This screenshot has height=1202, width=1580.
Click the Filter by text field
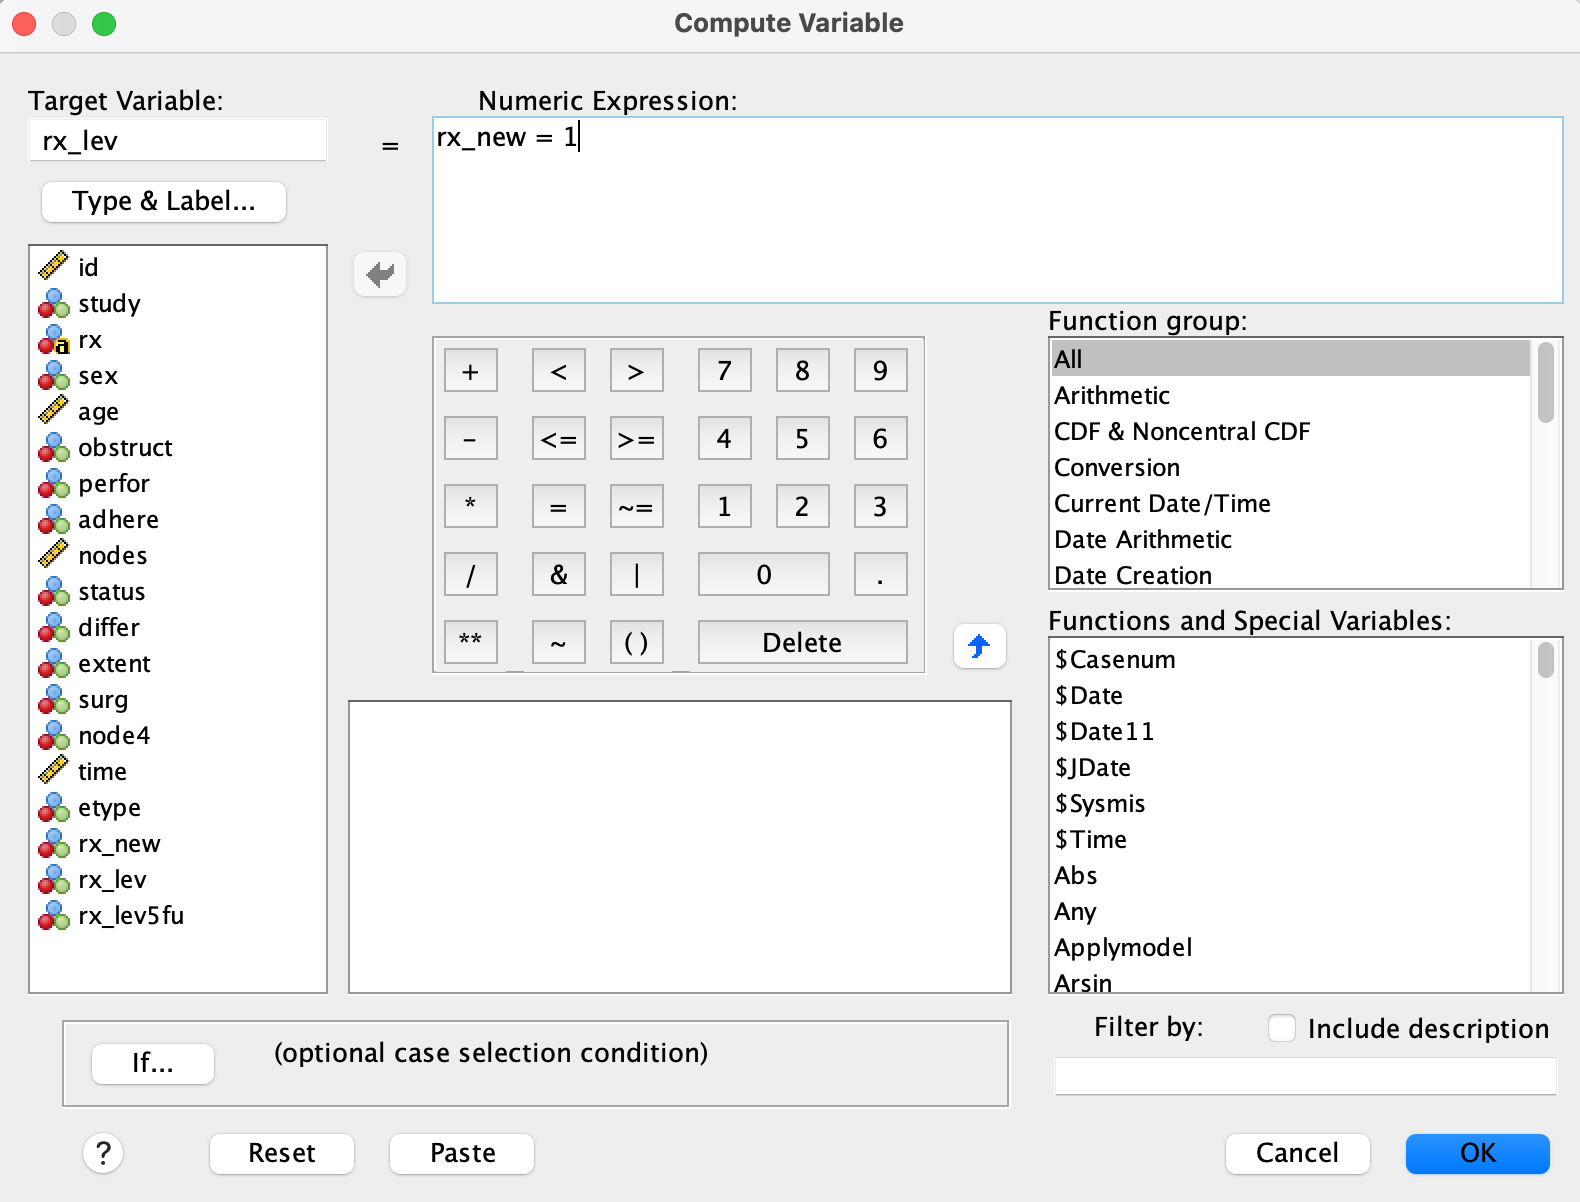pyautogui.click(x=1305, y=1077)
